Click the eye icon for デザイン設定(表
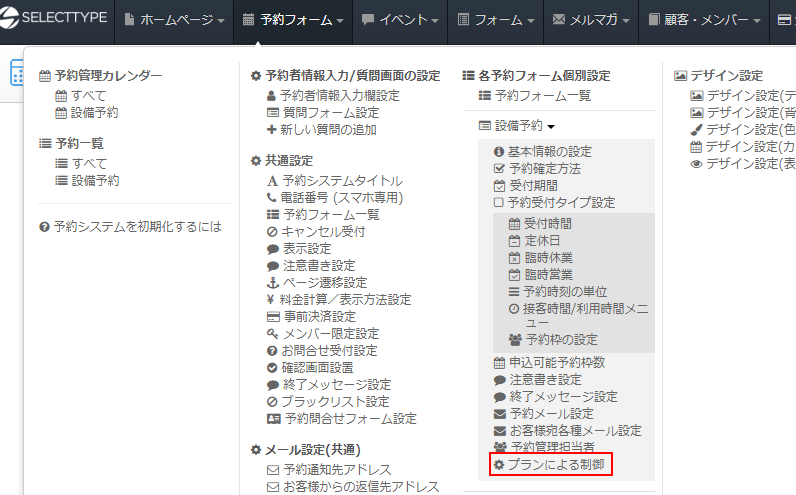Viewport: 796px width, 495px height. pyautogui.click(x=696, y=163)
